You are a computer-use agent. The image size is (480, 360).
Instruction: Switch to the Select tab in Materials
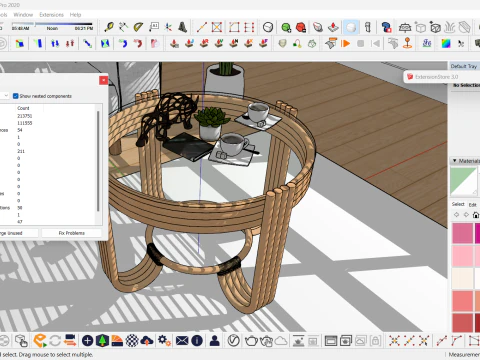(x=458, y=204)
